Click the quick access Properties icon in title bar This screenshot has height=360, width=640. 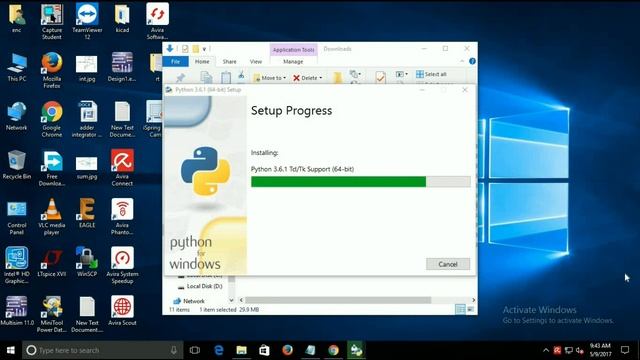pos(185,49)
